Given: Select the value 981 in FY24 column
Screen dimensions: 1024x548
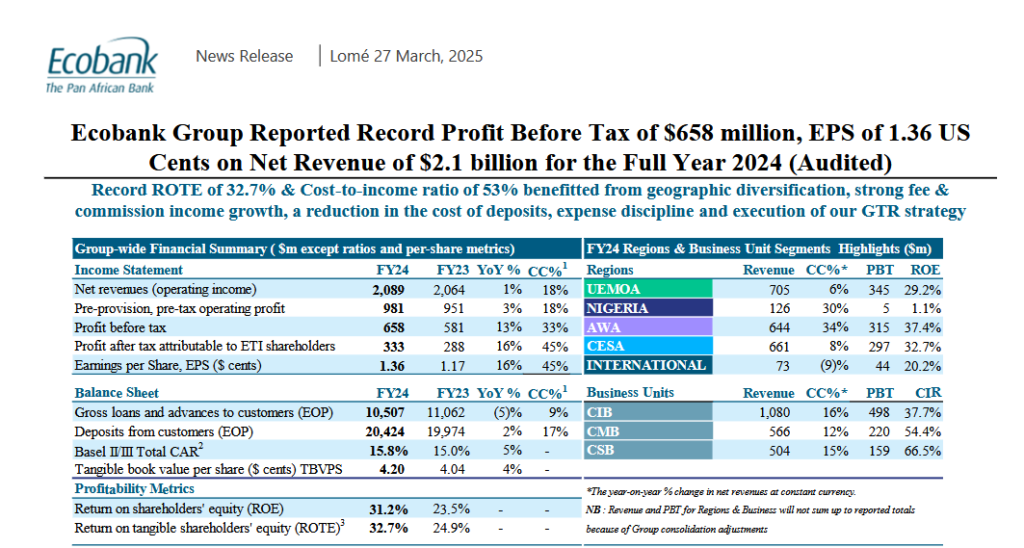Looking at the screenshot, I should click(393, 308).
